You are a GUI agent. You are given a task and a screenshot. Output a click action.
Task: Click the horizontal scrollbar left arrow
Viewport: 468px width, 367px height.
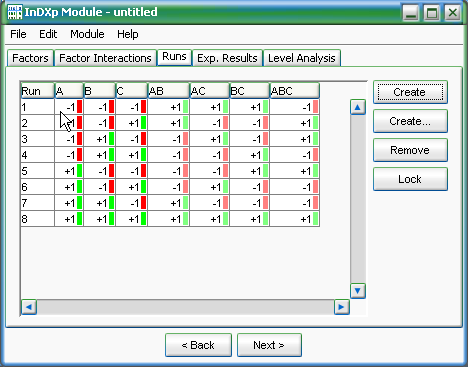[29, 307]
